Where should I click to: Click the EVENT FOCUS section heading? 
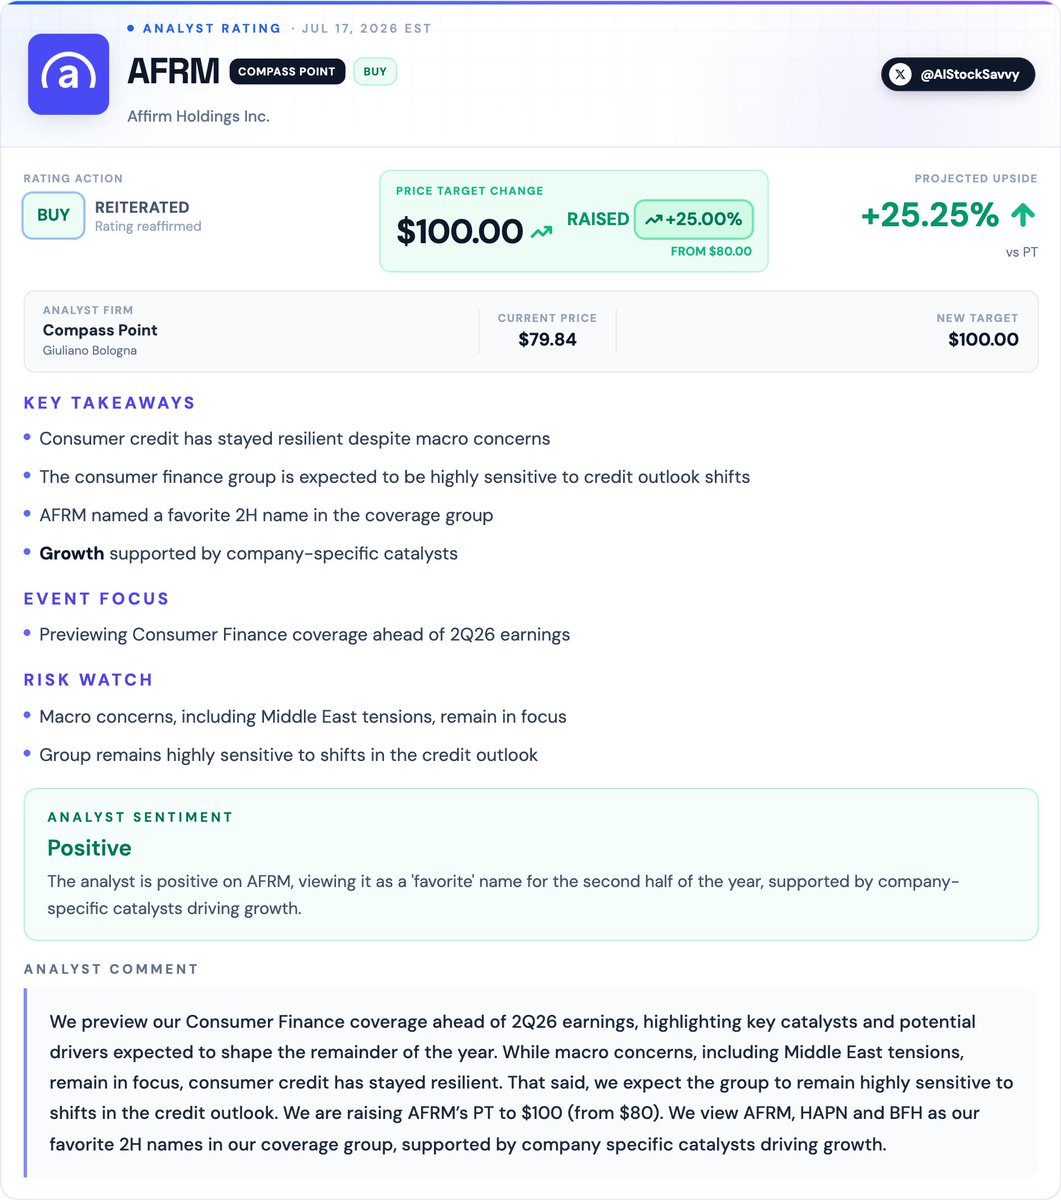click(x=97, y=599)
